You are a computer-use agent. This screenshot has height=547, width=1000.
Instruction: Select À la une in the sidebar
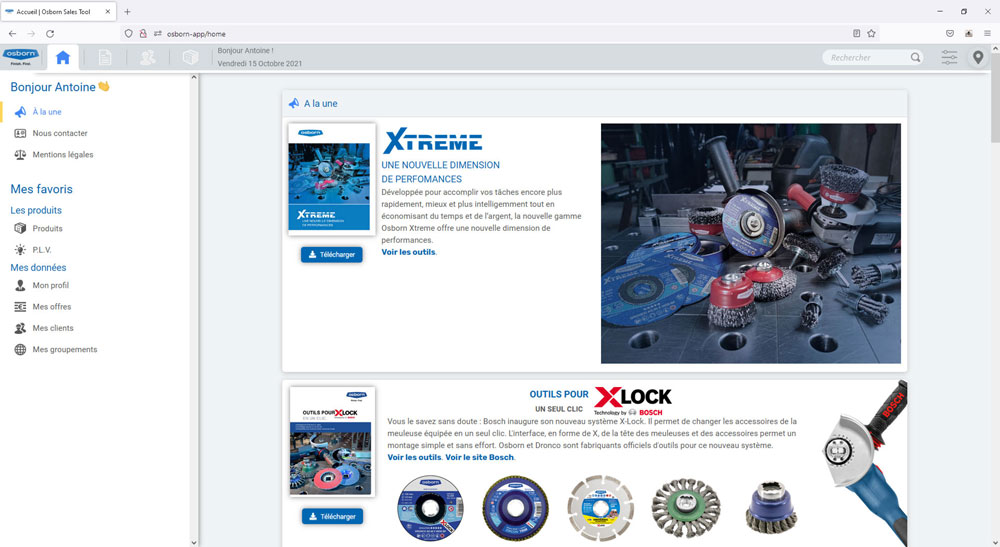47,112
